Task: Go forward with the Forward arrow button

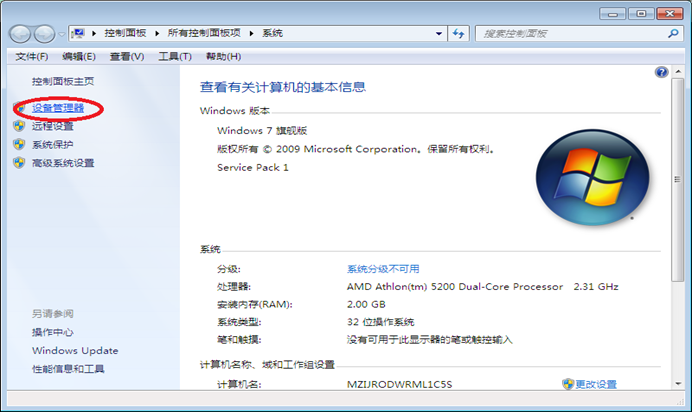Action: pos(44,34)
